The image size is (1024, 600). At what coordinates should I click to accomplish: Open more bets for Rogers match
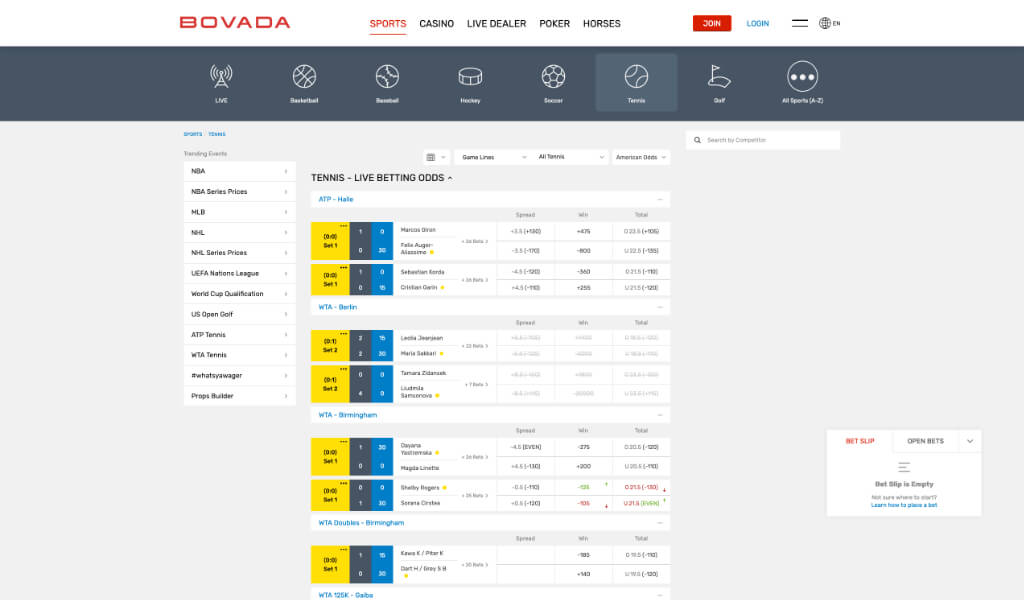point(475,496)
